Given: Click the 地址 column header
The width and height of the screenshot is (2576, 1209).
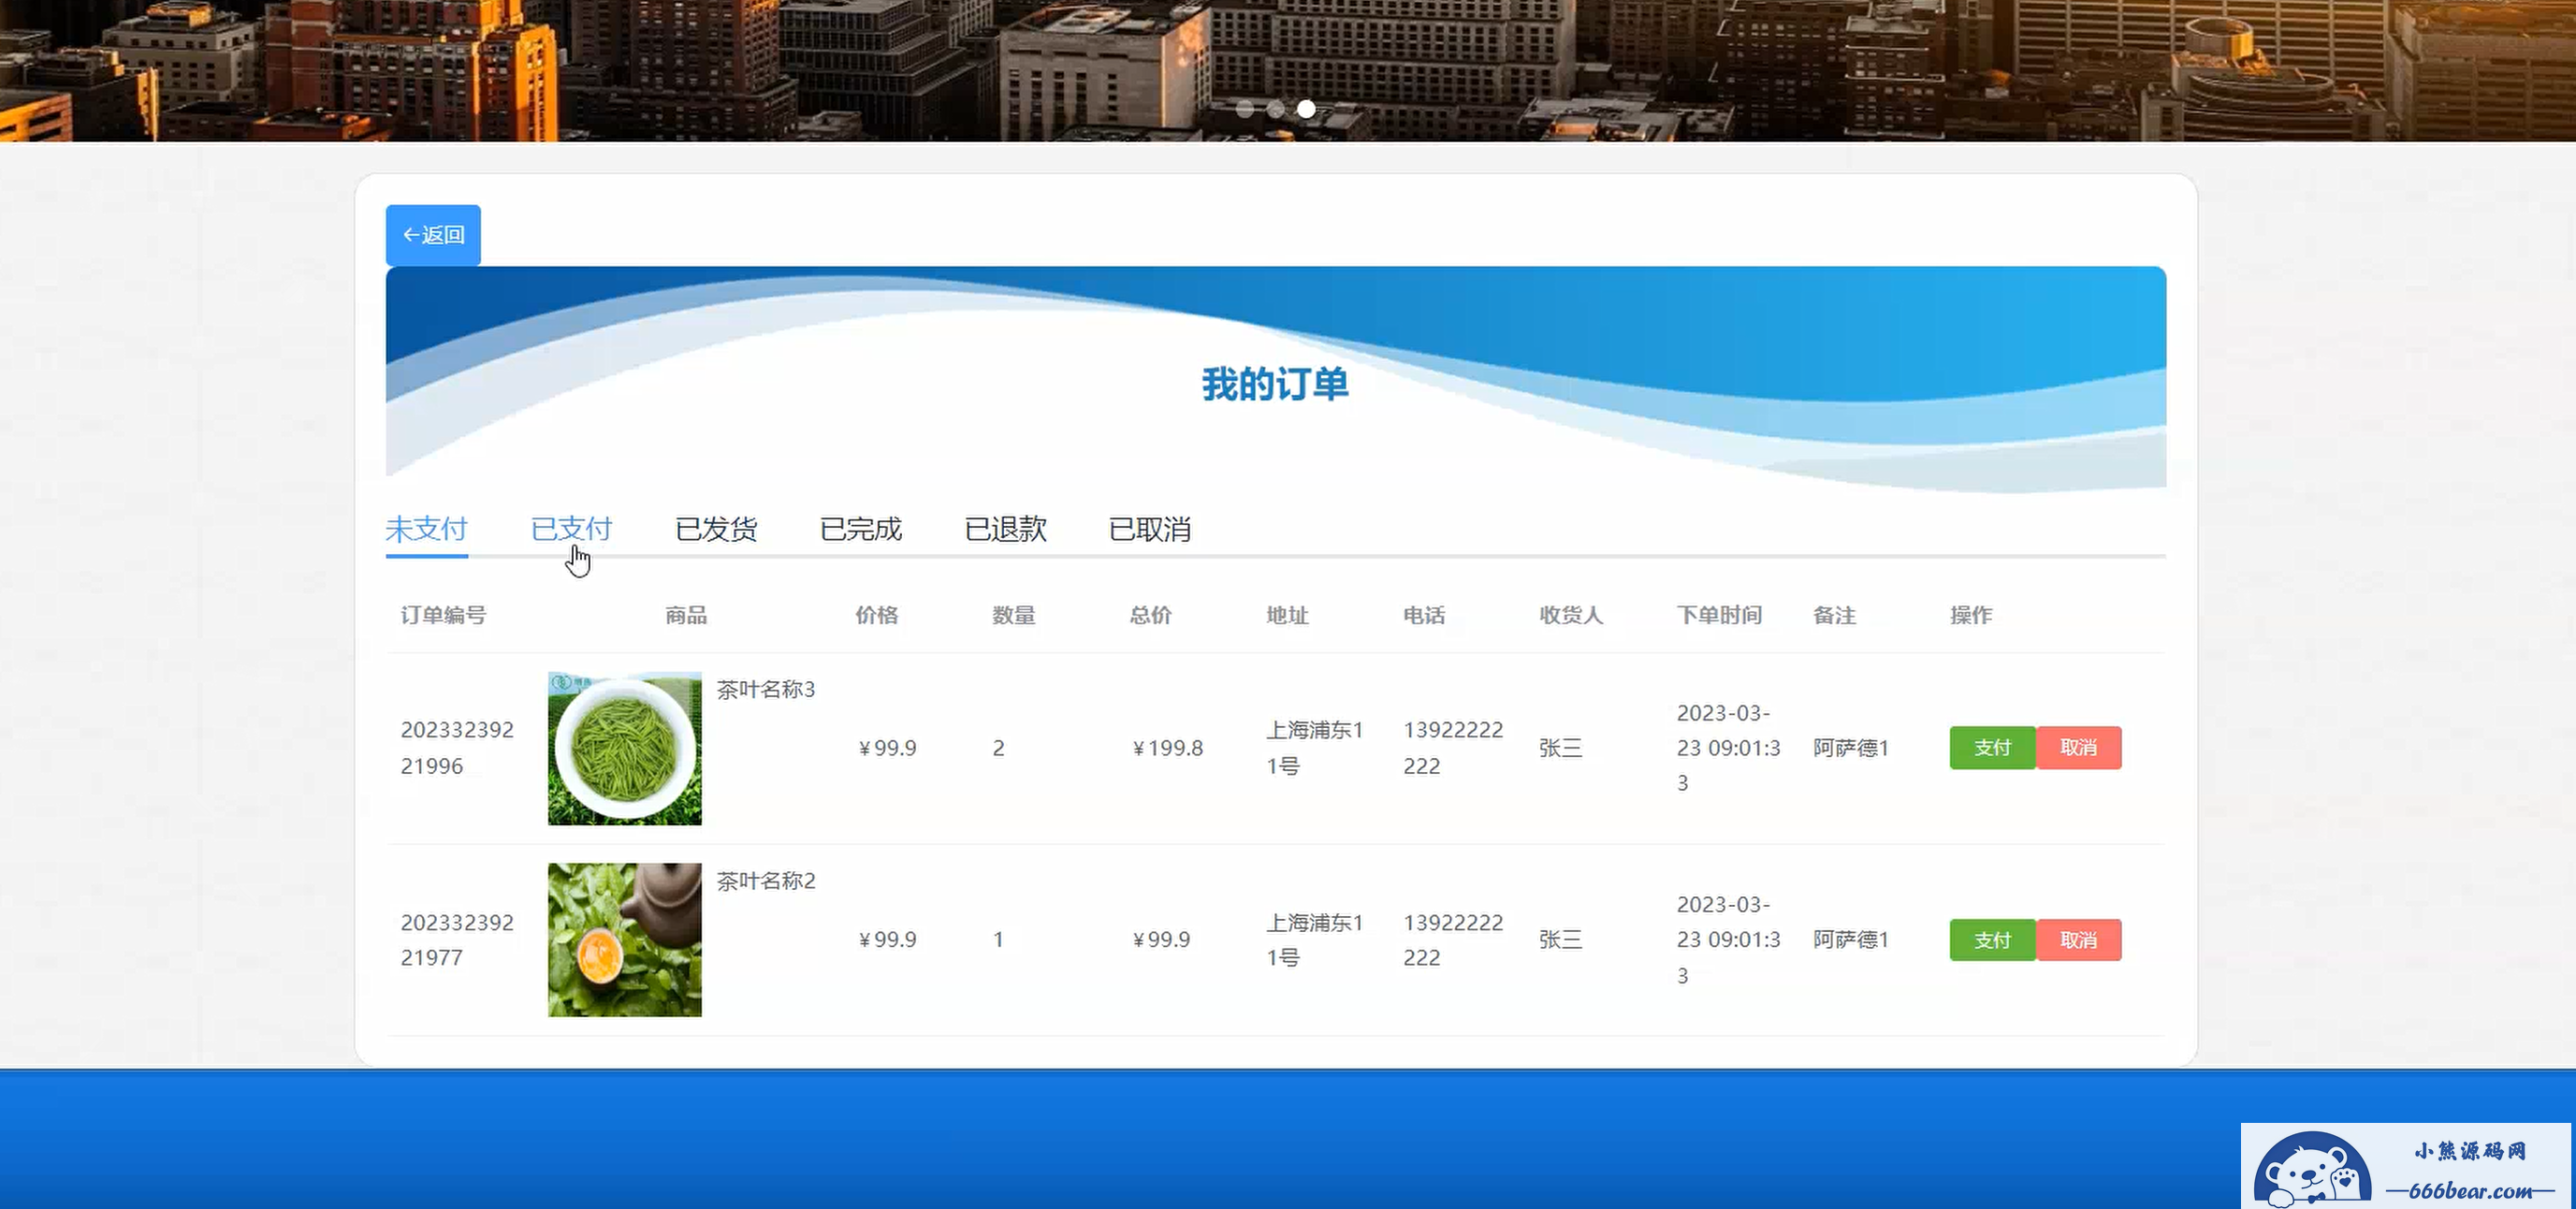Looking at the screenshot, I should (x=1287, y=615).
